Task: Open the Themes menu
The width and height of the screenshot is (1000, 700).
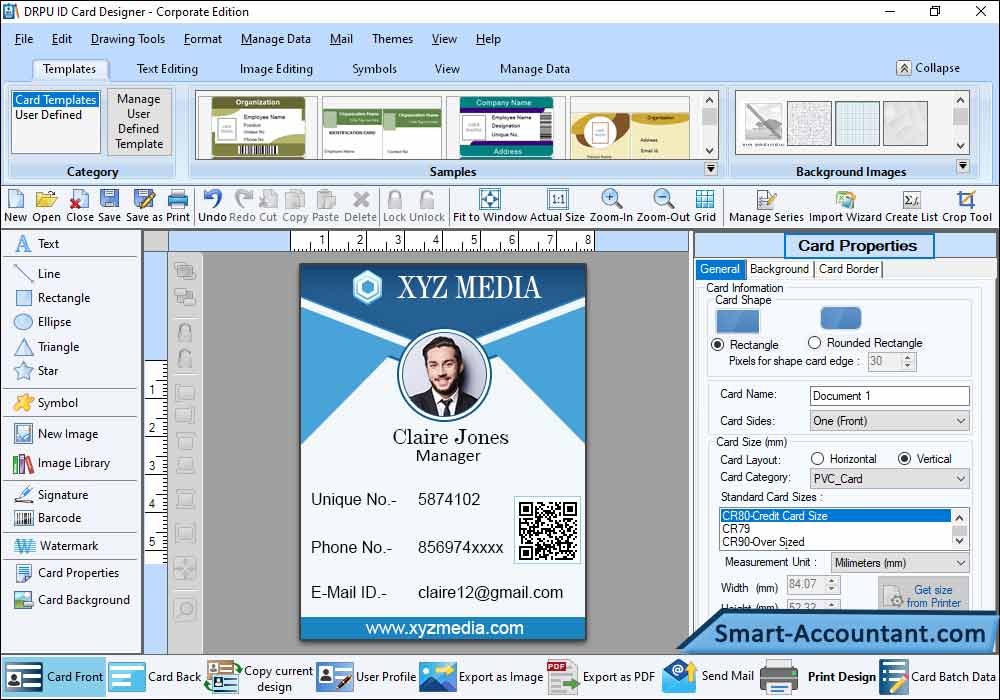Action: [x=392, y=39]
